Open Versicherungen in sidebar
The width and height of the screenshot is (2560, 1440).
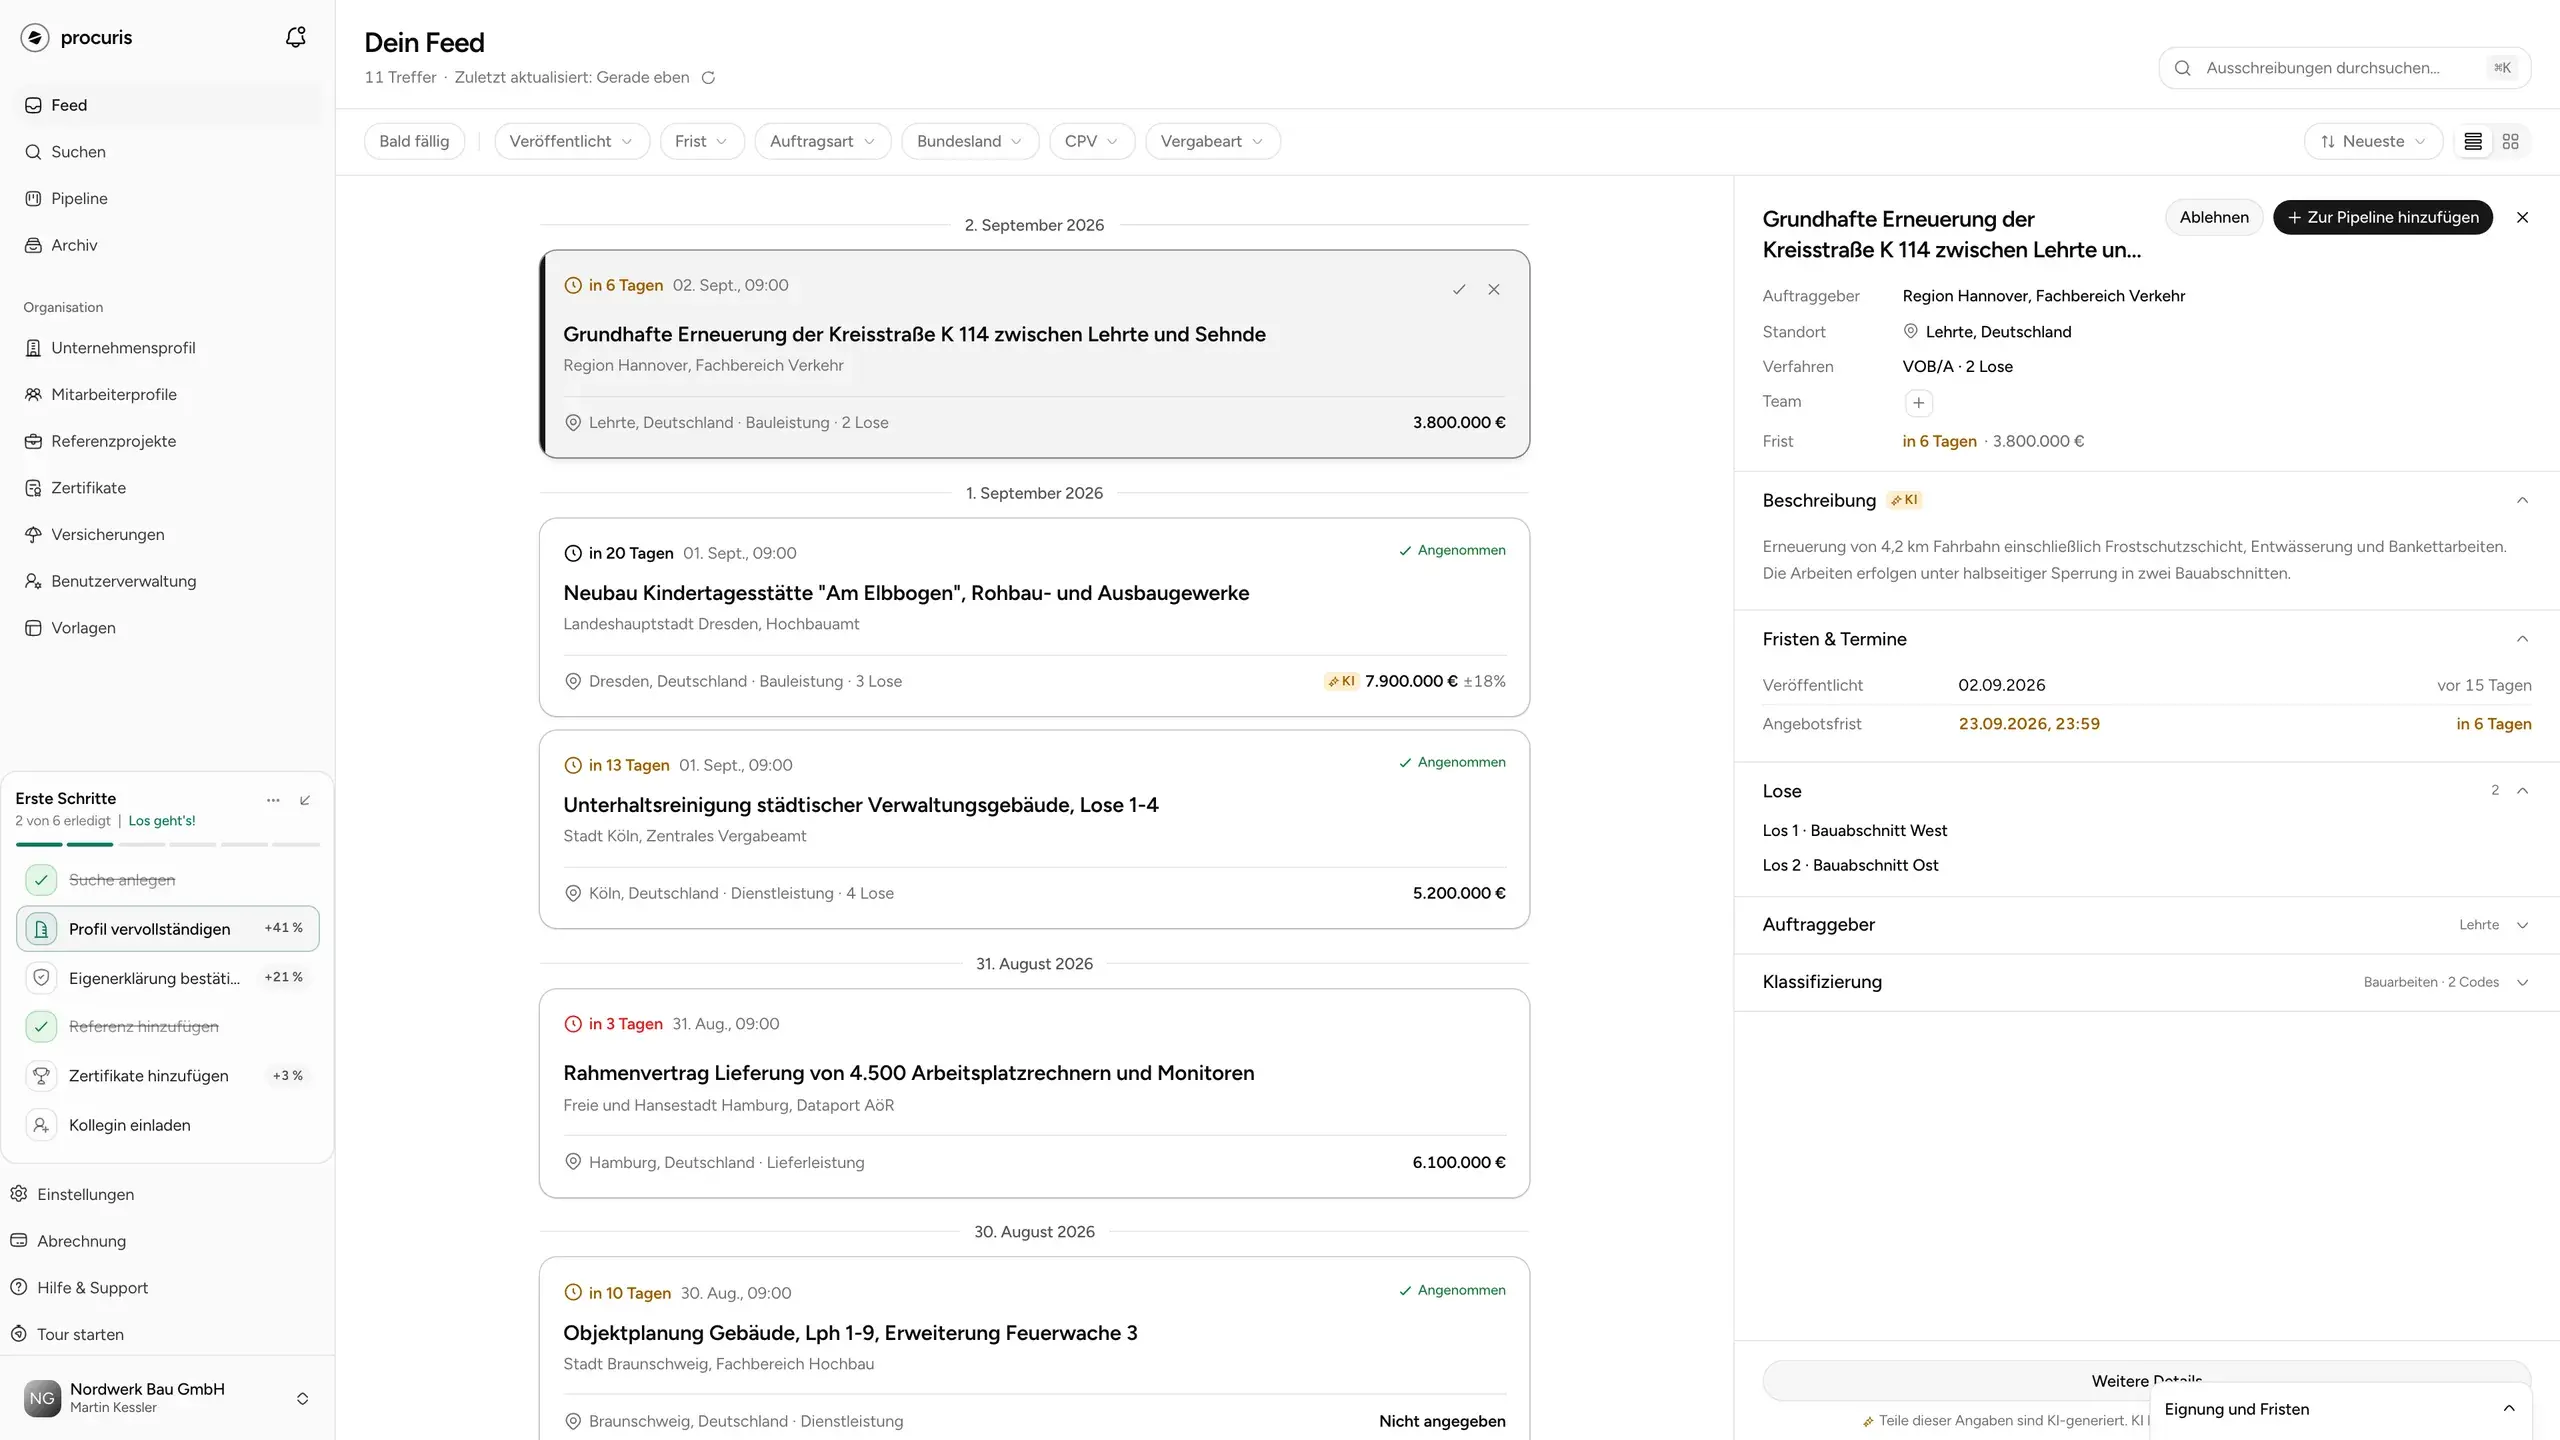168,534
